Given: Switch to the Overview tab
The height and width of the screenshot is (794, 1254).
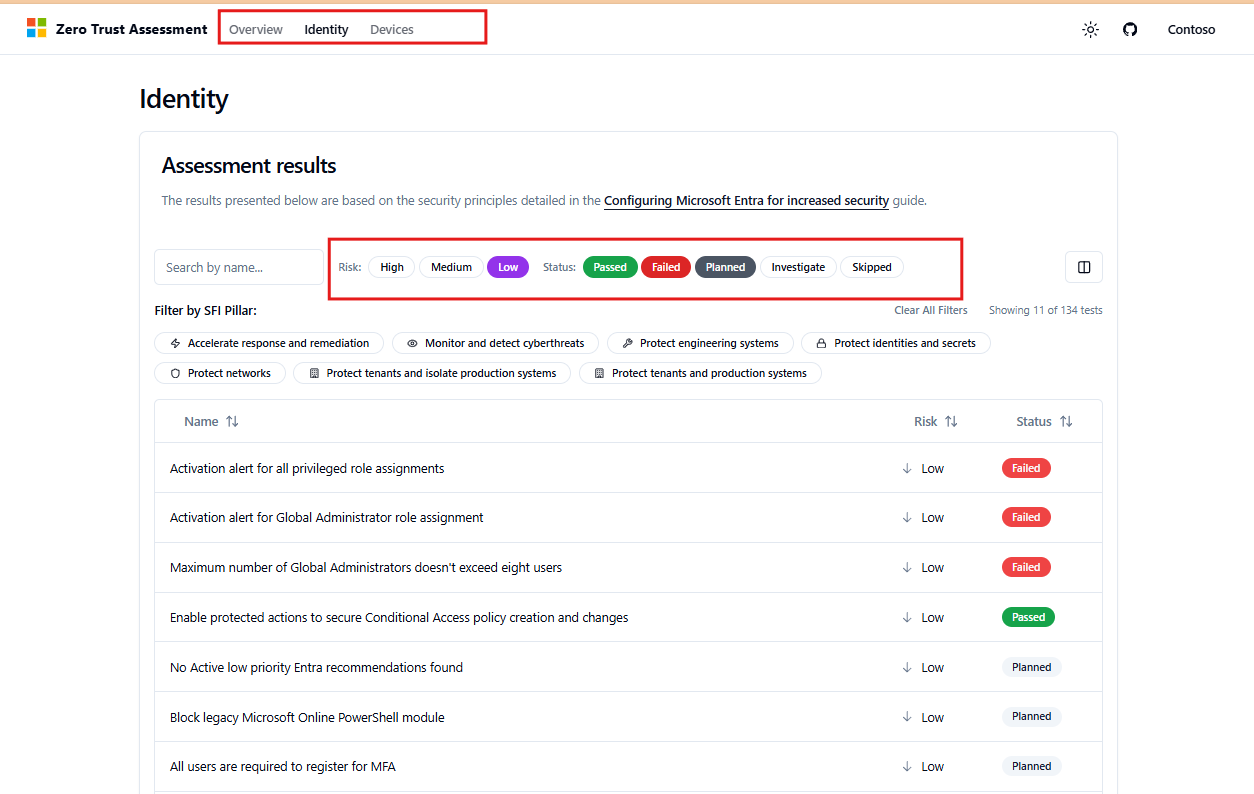Looking at the screenshot, I should point(255,29).
